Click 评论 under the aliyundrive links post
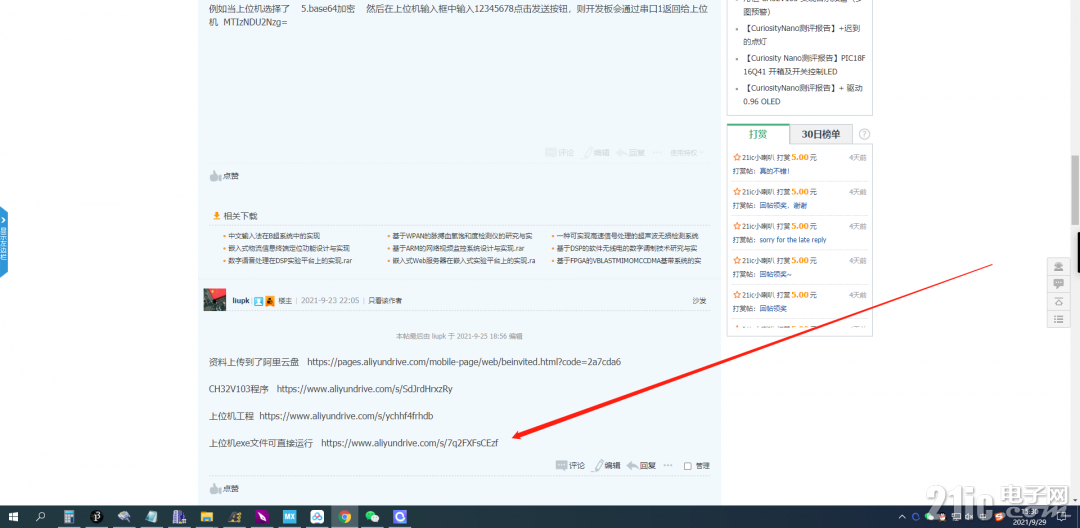Screen dimensions: 1080x528 coord(570,465)
